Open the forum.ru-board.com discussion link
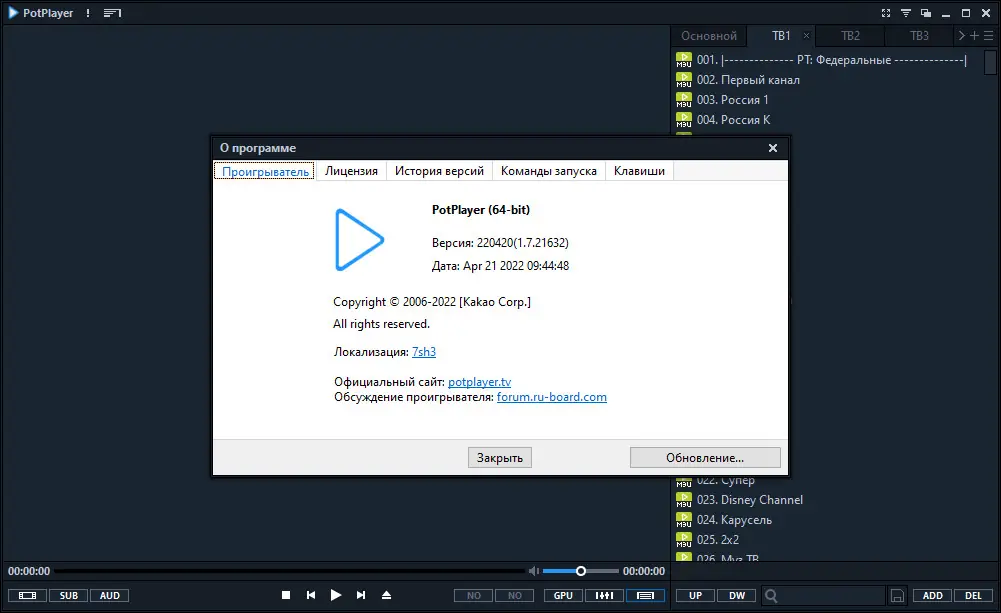The image size is (1001, 613). point(552,397)
